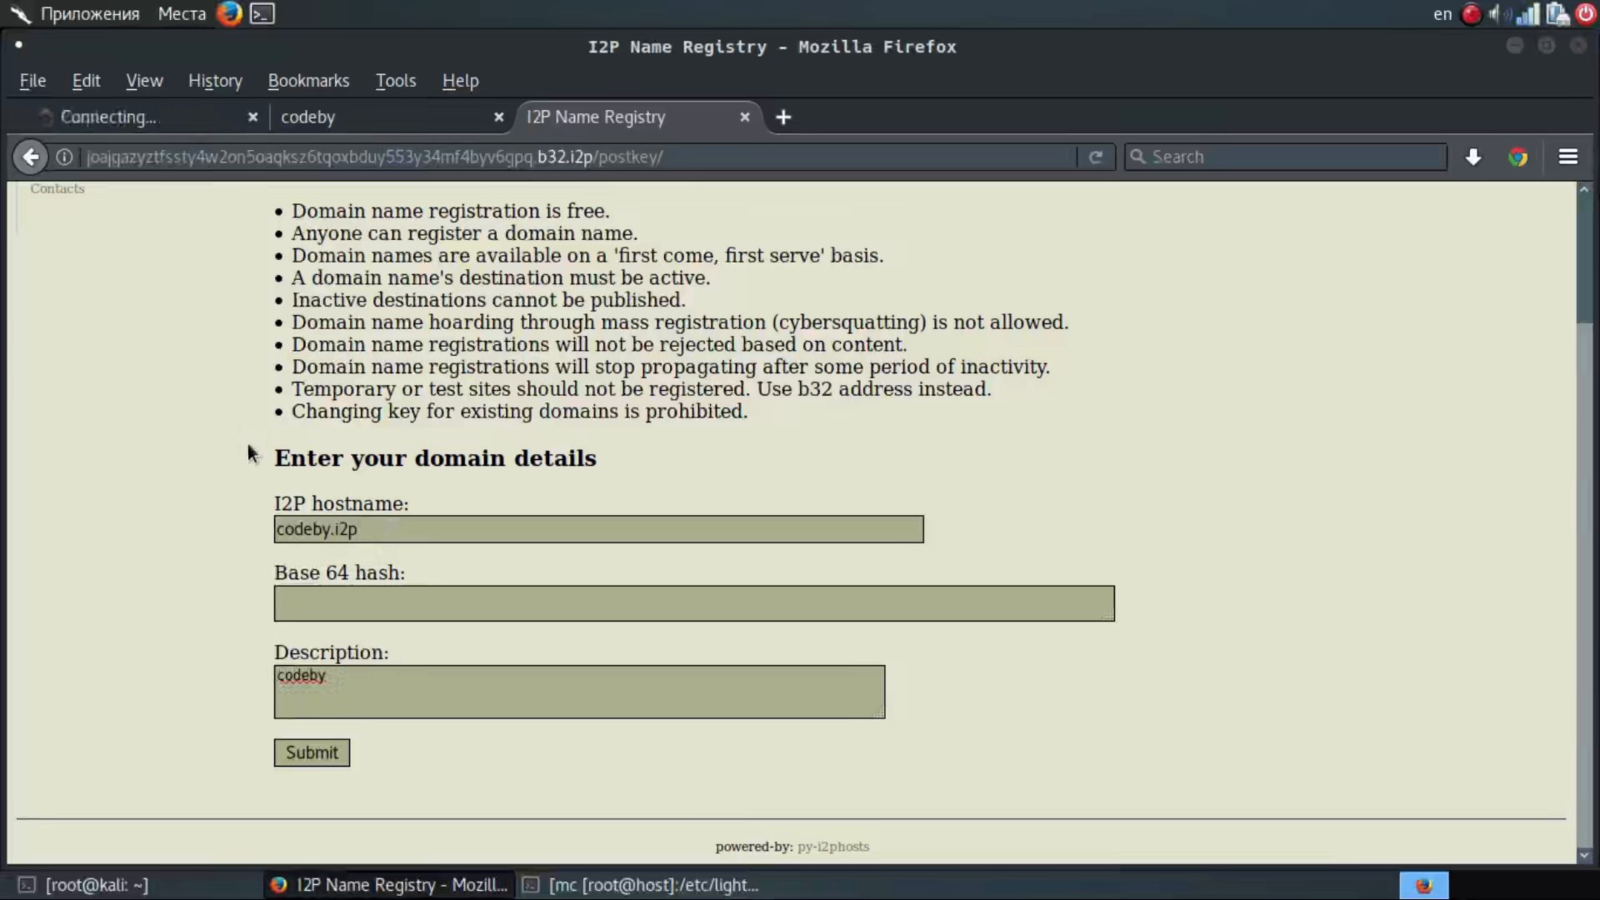Screen dimensions: 1600x900
Task: Launch Firefox from top panel icon
Action: [229, 14]
